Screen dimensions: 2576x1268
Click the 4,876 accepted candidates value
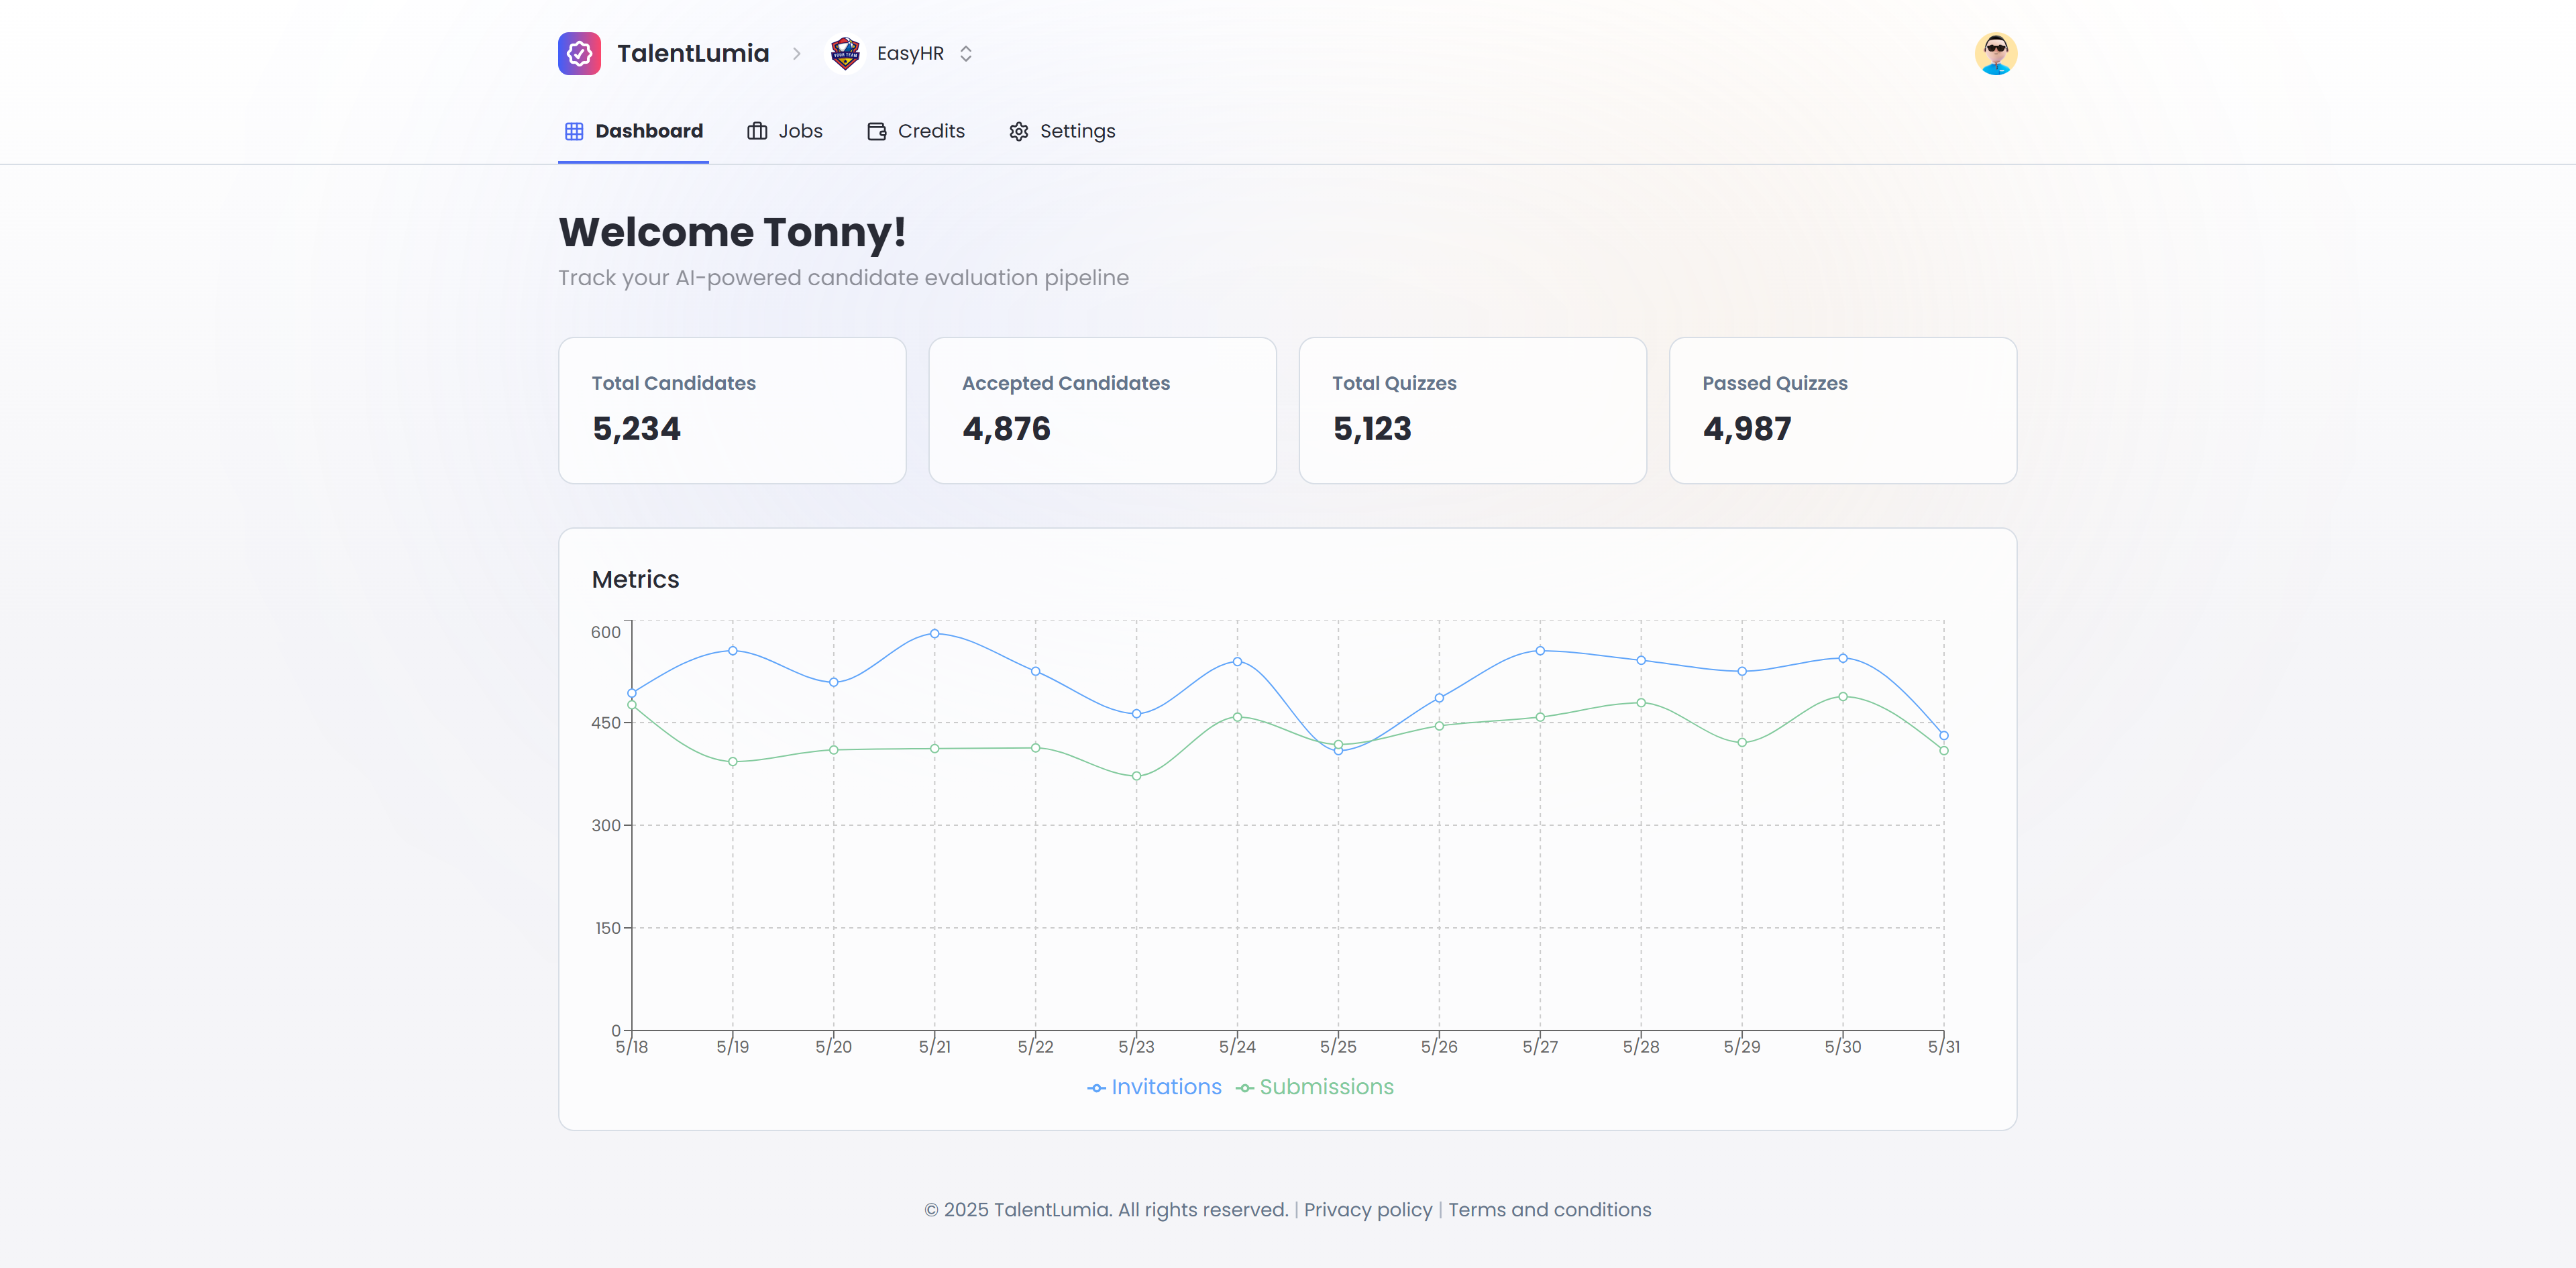tap(1006, 429)
